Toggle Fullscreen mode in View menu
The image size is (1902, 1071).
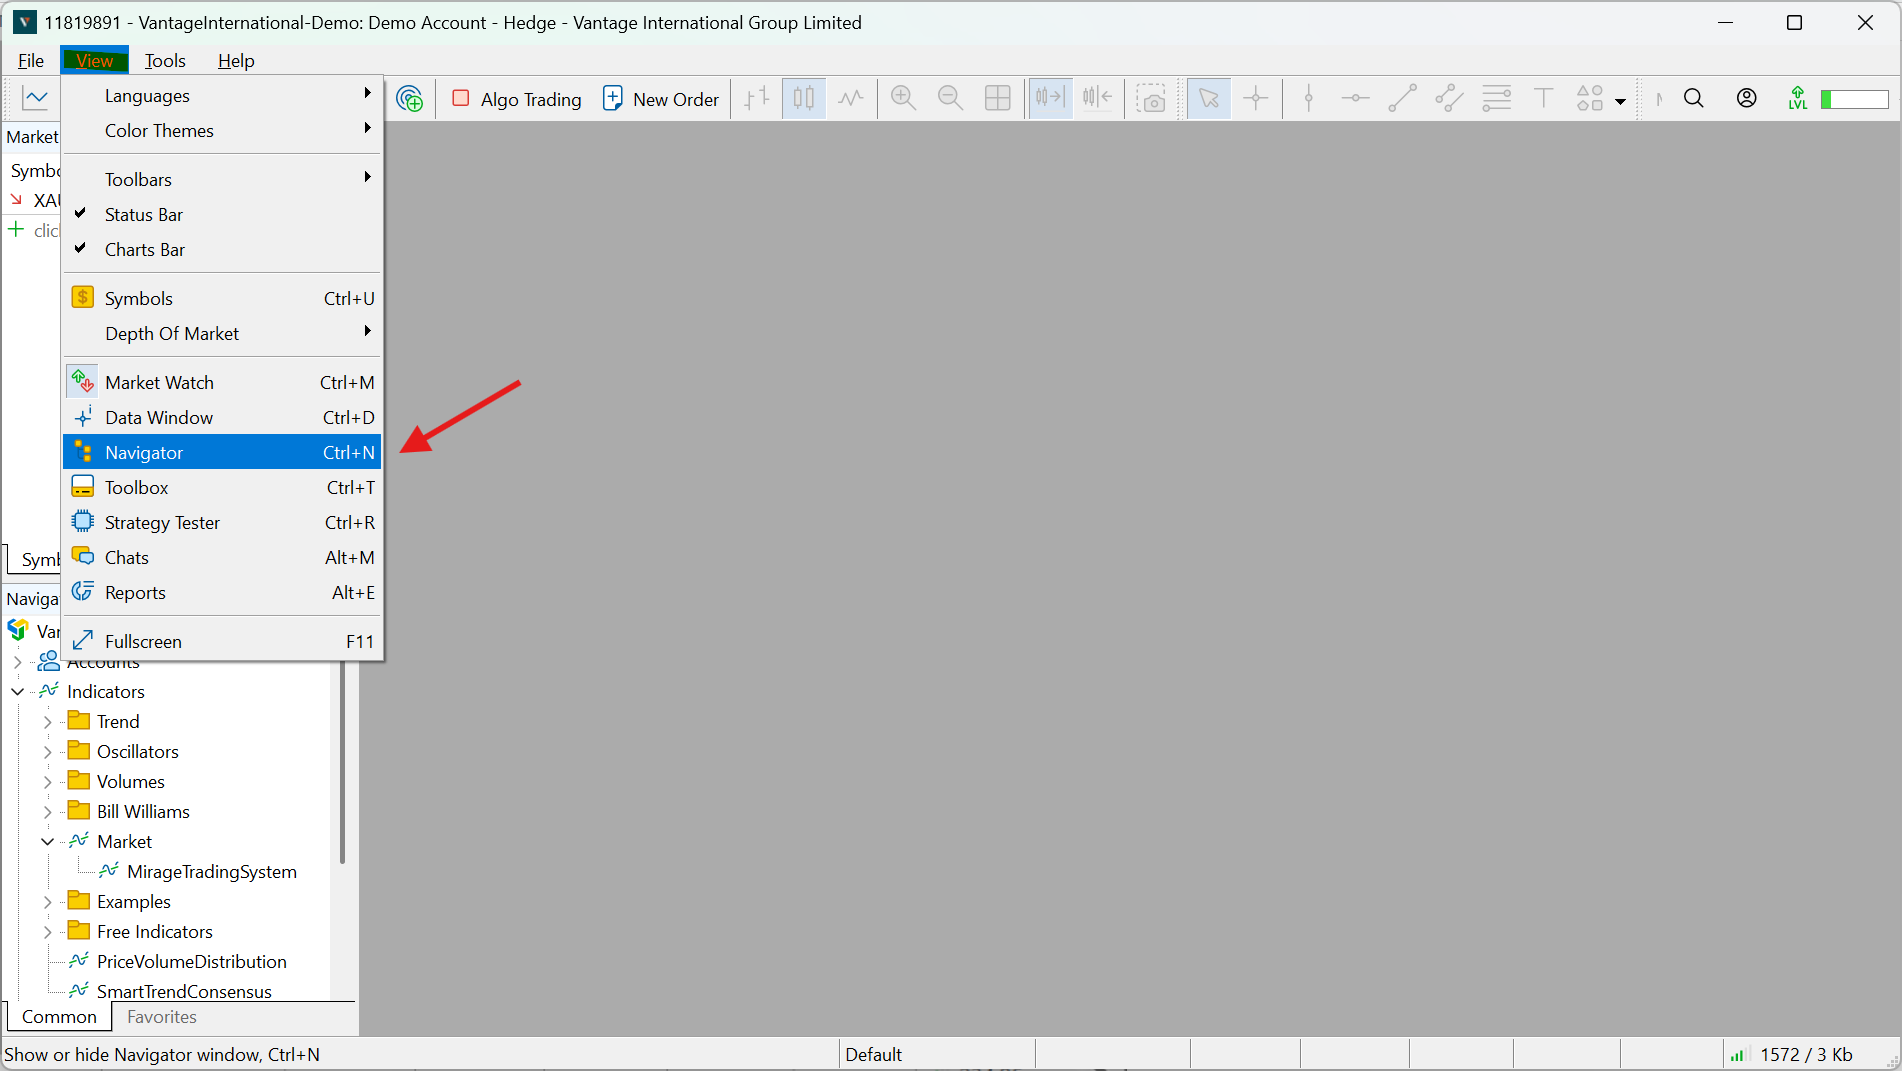point(222,642)
